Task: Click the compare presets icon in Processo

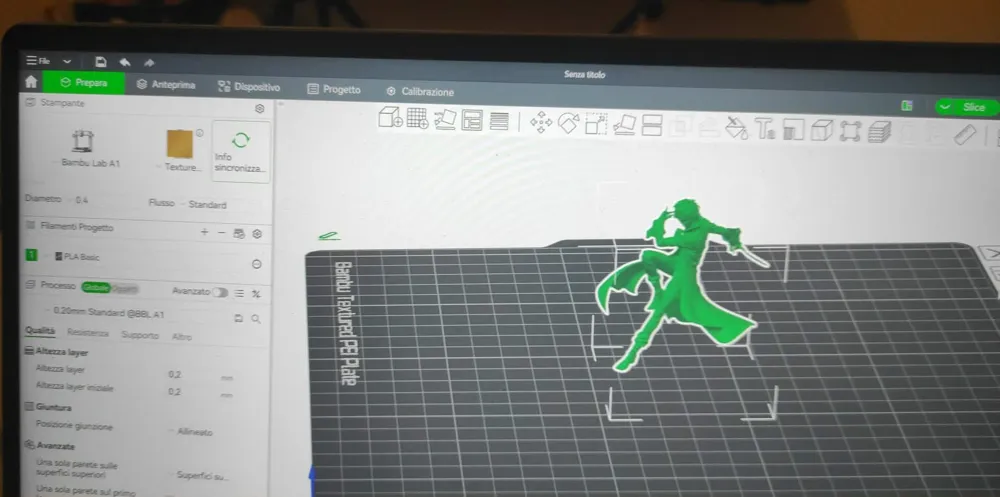Action: click(256, 294)
